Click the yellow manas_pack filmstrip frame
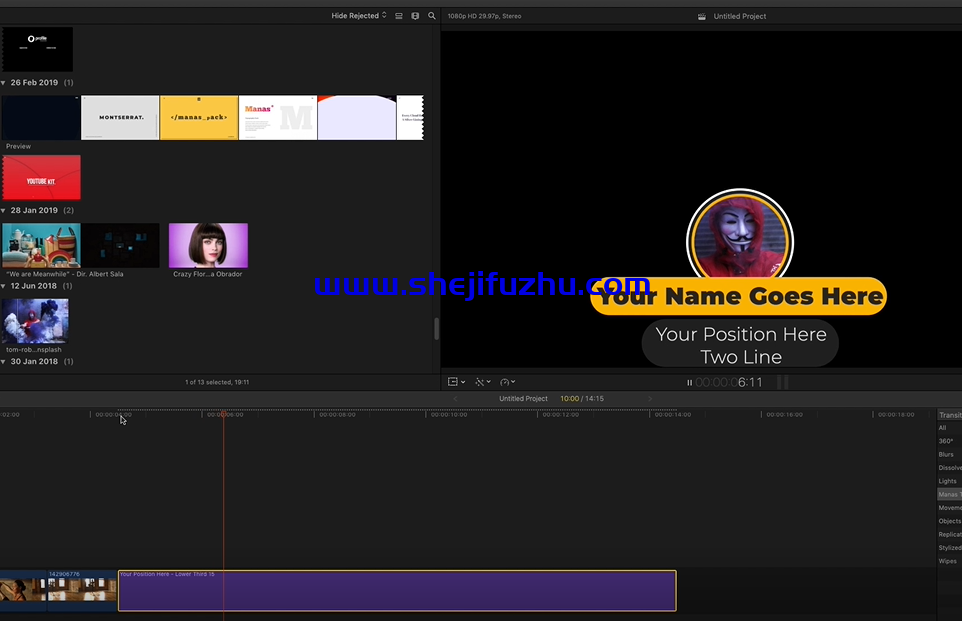Screen dimensions: 962x621 199,117
